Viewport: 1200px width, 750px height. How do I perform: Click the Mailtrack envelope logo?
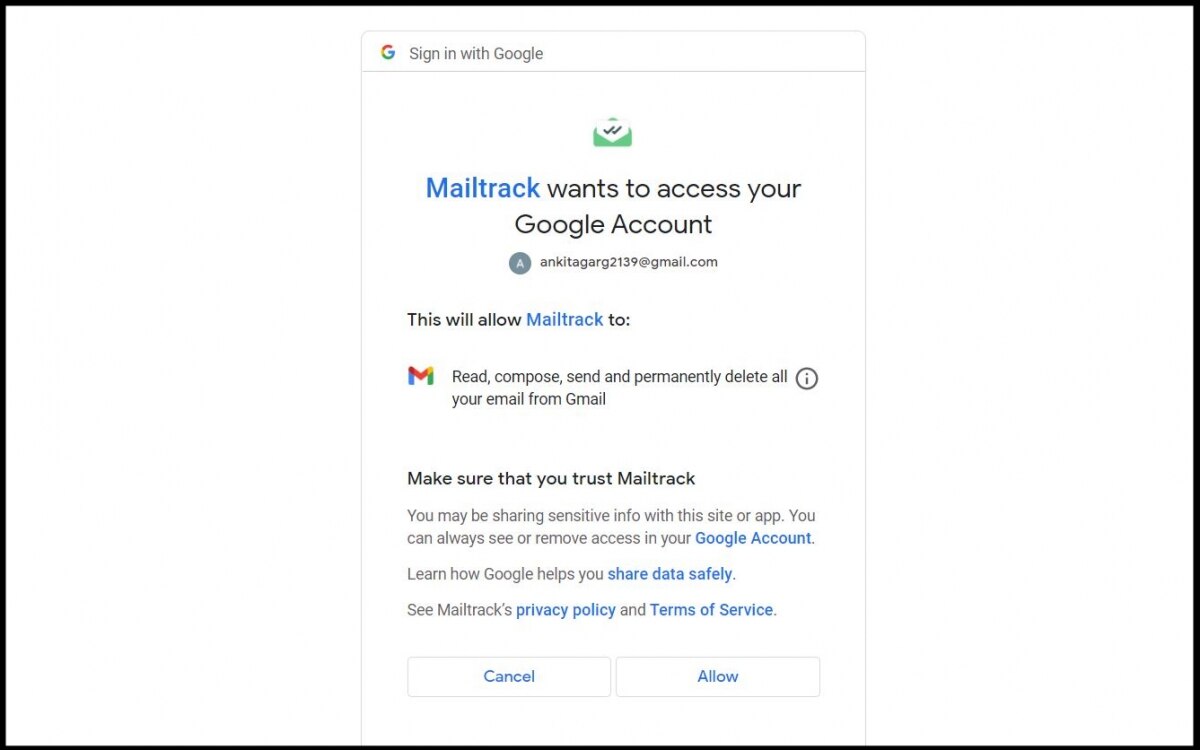(x=612, y=132)
